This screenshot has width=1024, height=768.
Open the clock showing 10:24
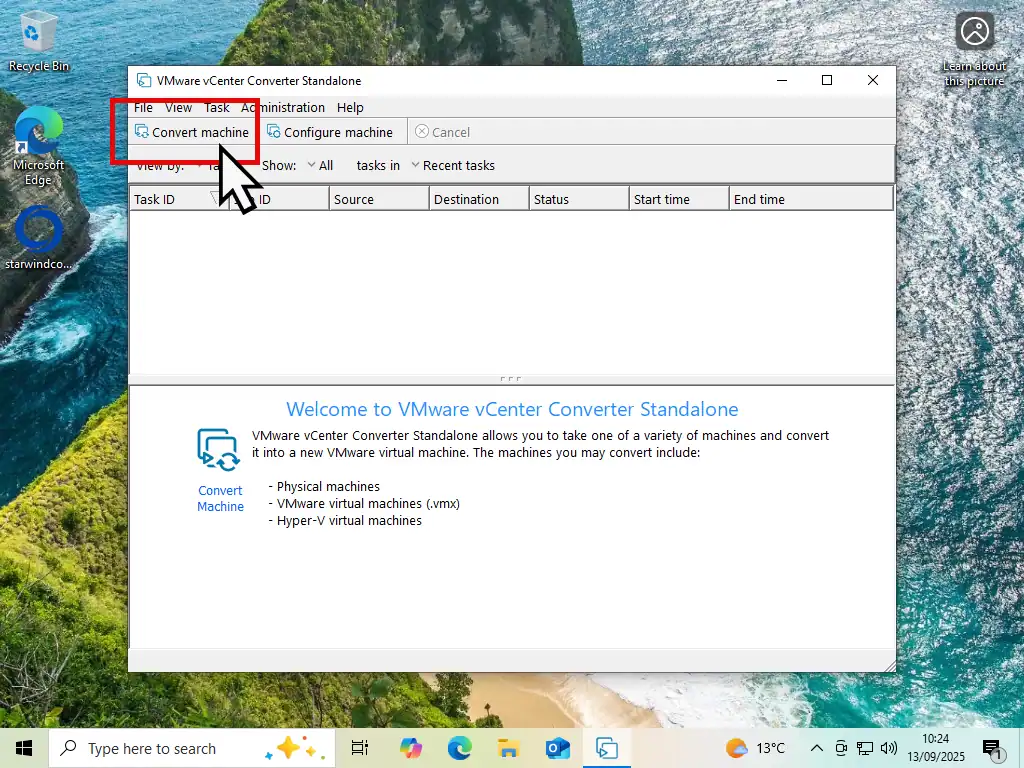click(x=935, y=748)
